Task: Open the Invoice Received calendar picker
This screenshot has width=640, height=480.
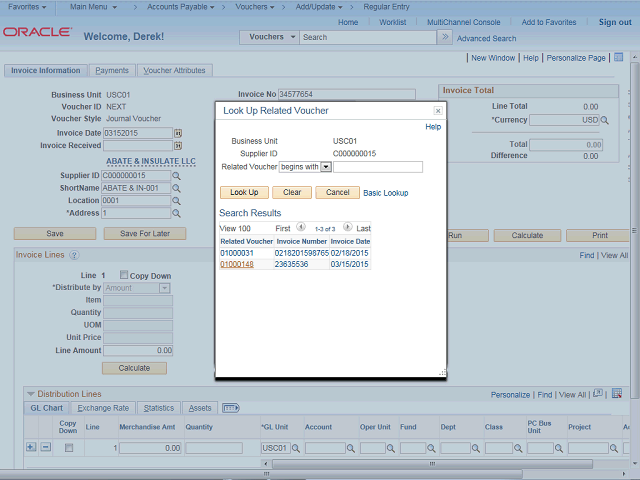Action: 178,146
